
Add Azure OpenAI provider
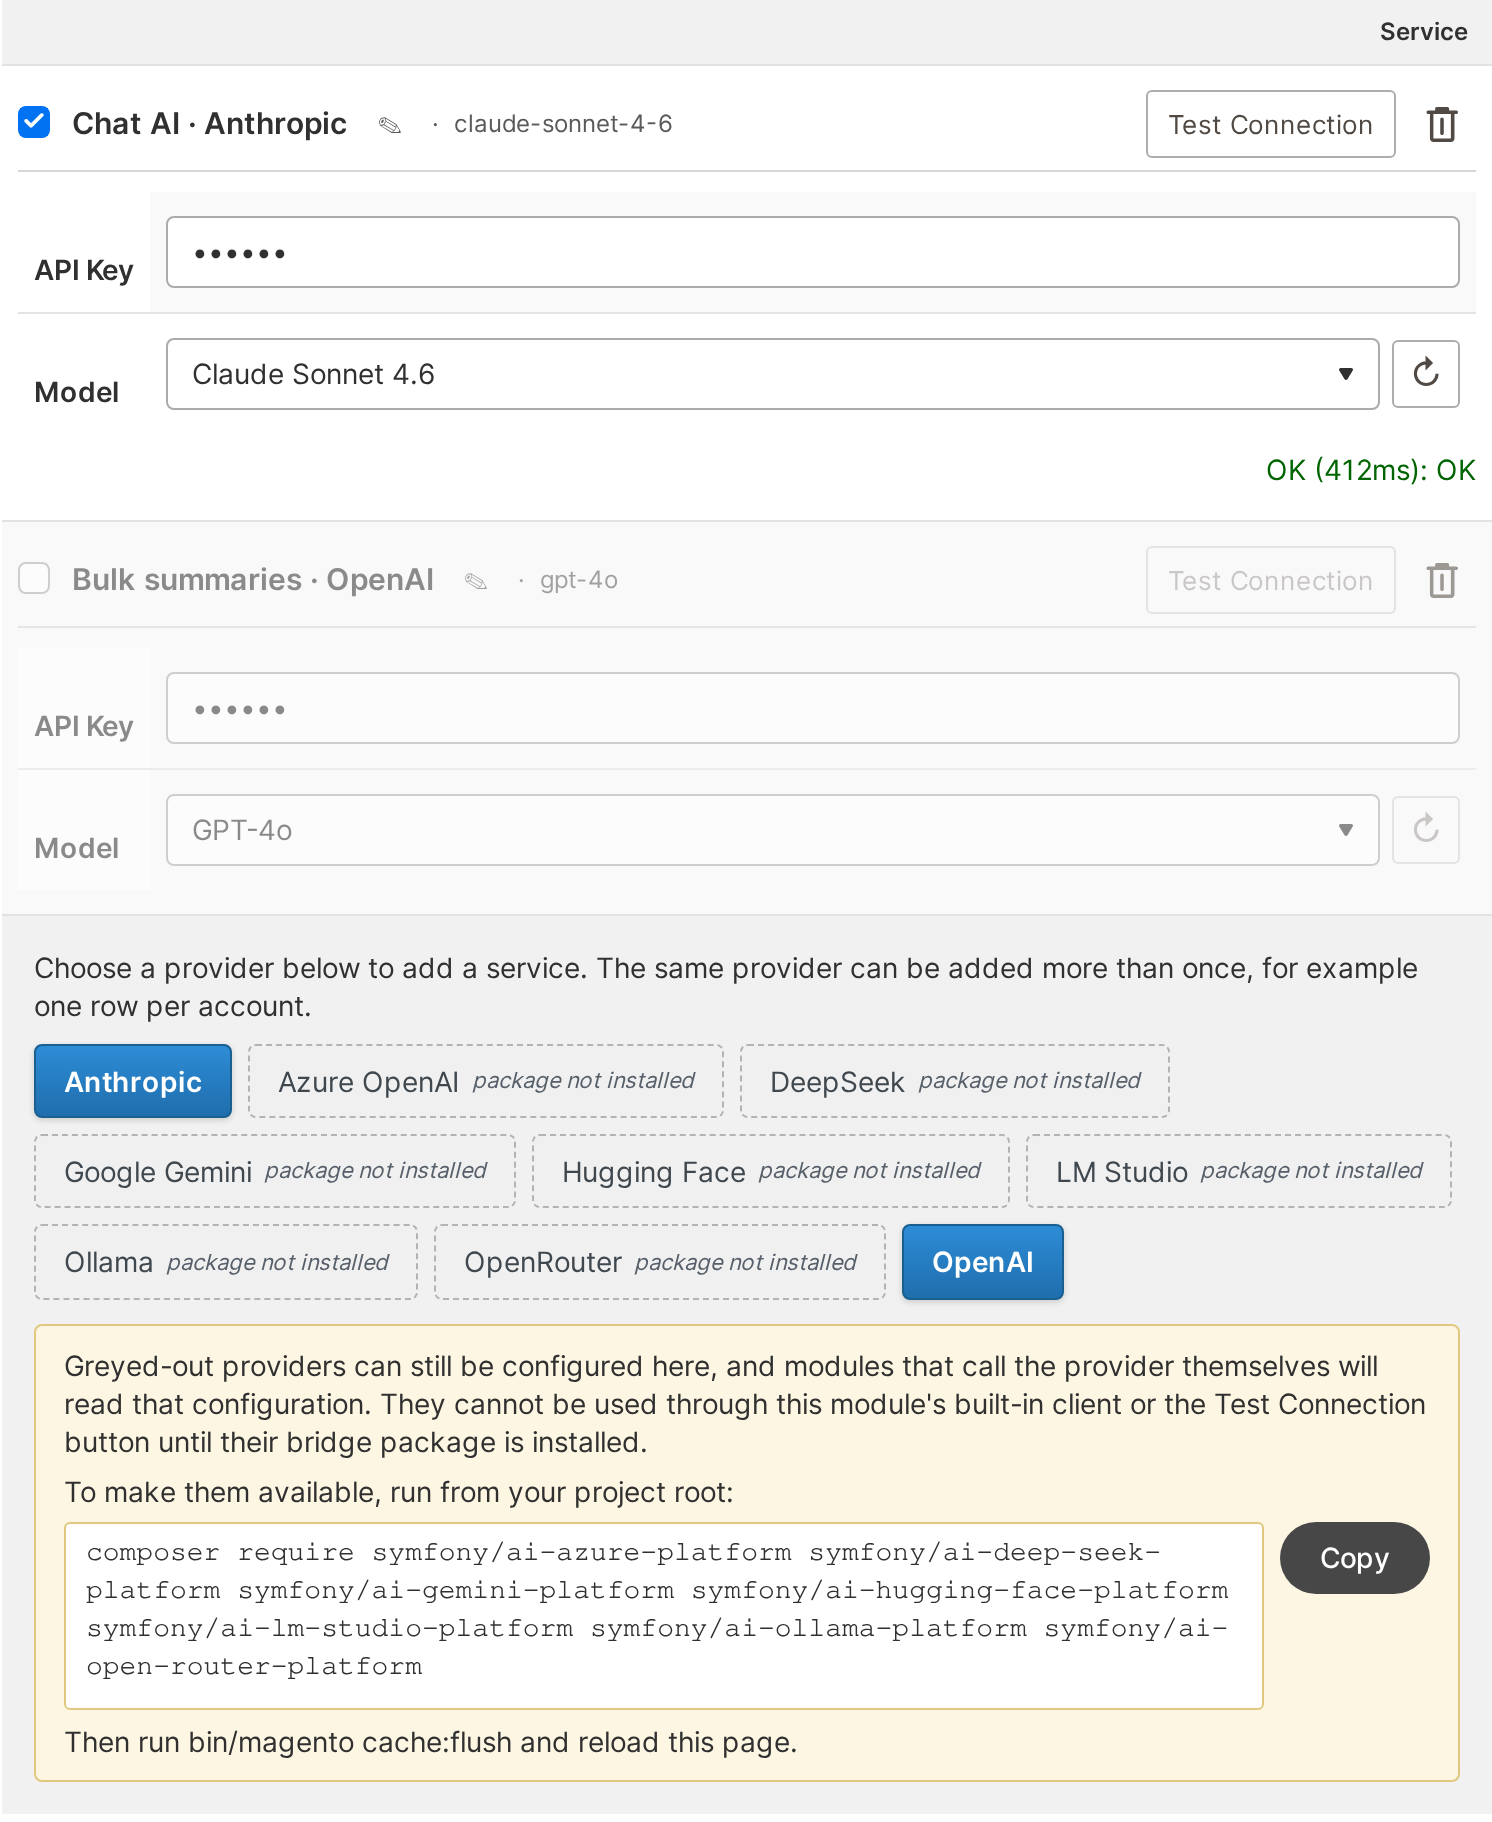(485, 1081)
